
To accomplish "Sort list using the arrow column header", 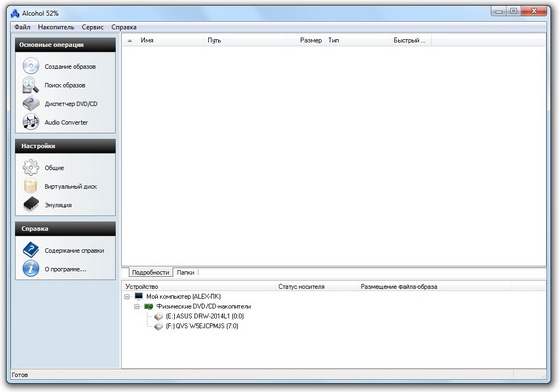I will coord(130,41).
